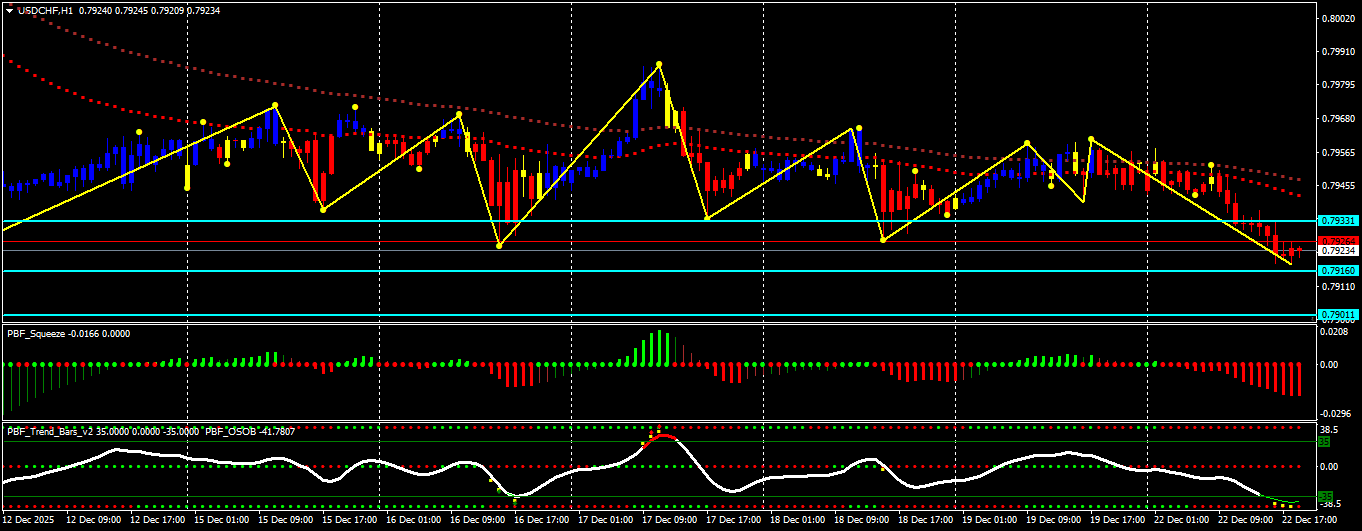Viewport: 1362px width, 531px height.
Task: Click the white 0.79234 current price tag
Action: point(1337,251)
